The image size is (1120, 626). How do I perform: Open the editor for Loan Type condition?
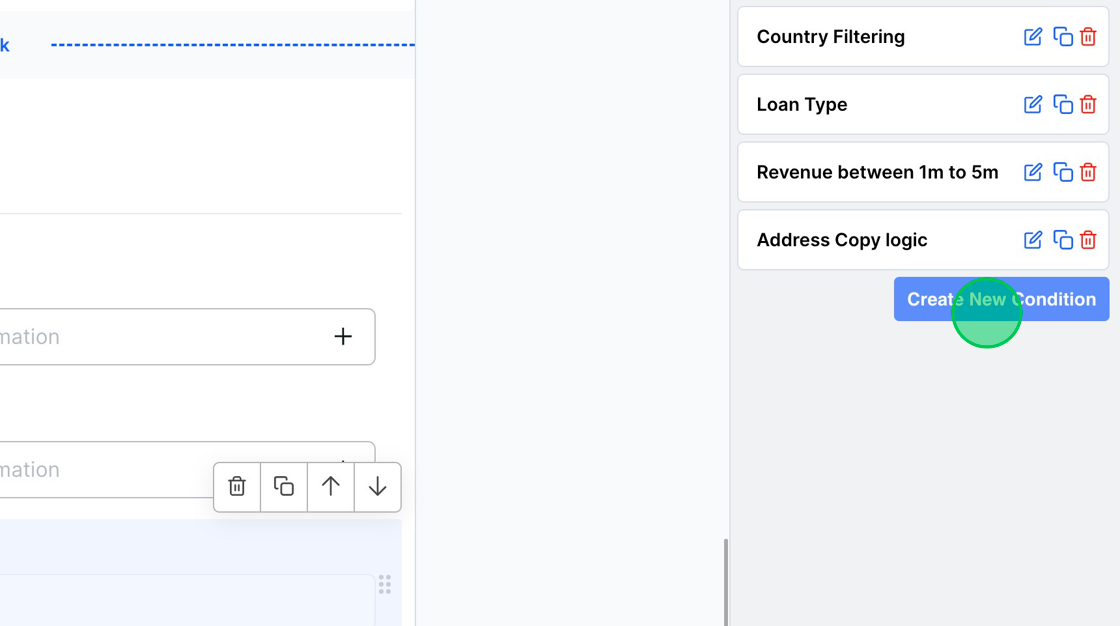coord(1033,105)
